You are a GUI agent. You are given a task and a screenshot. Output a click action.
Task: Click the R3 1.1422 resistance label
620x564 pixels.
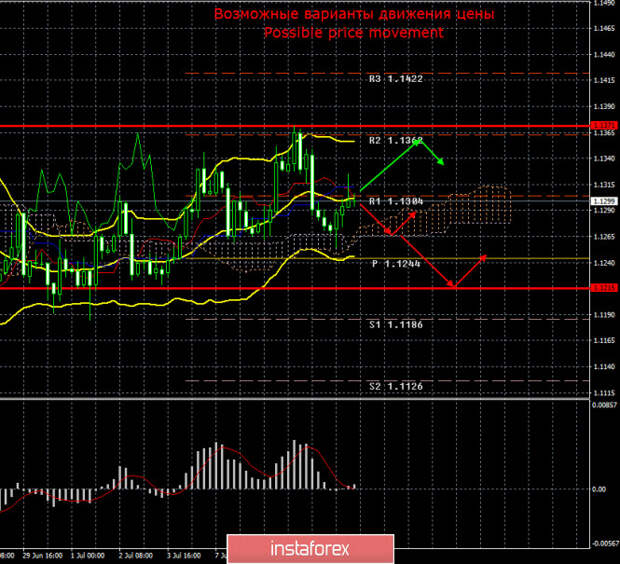click(x=396, y=79)
